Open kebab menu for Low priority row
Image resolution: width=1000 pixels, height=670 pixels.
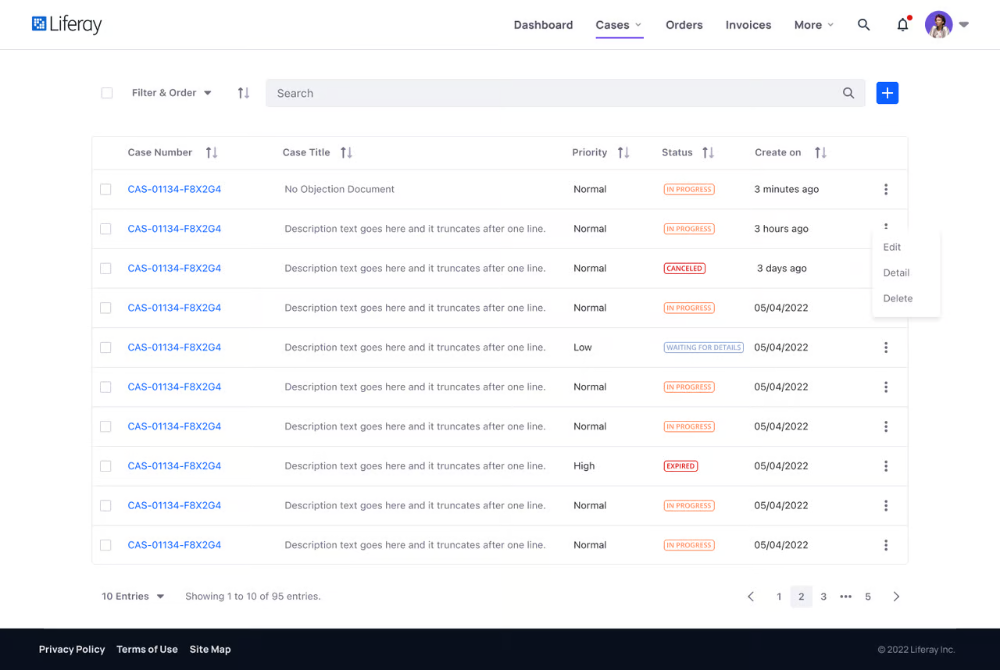pos(886,347)
